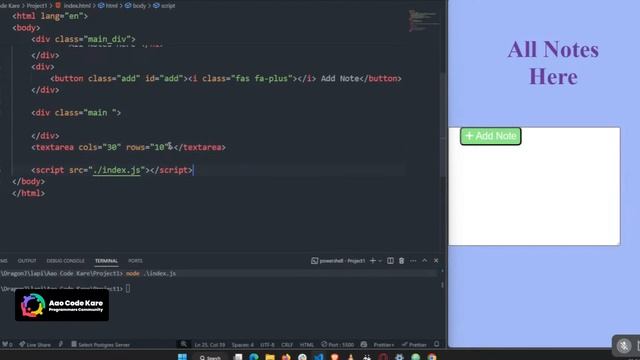640x360 pixels.
Task: Open Visual Studio Code taskbar icon
Action: coord(318,357)
